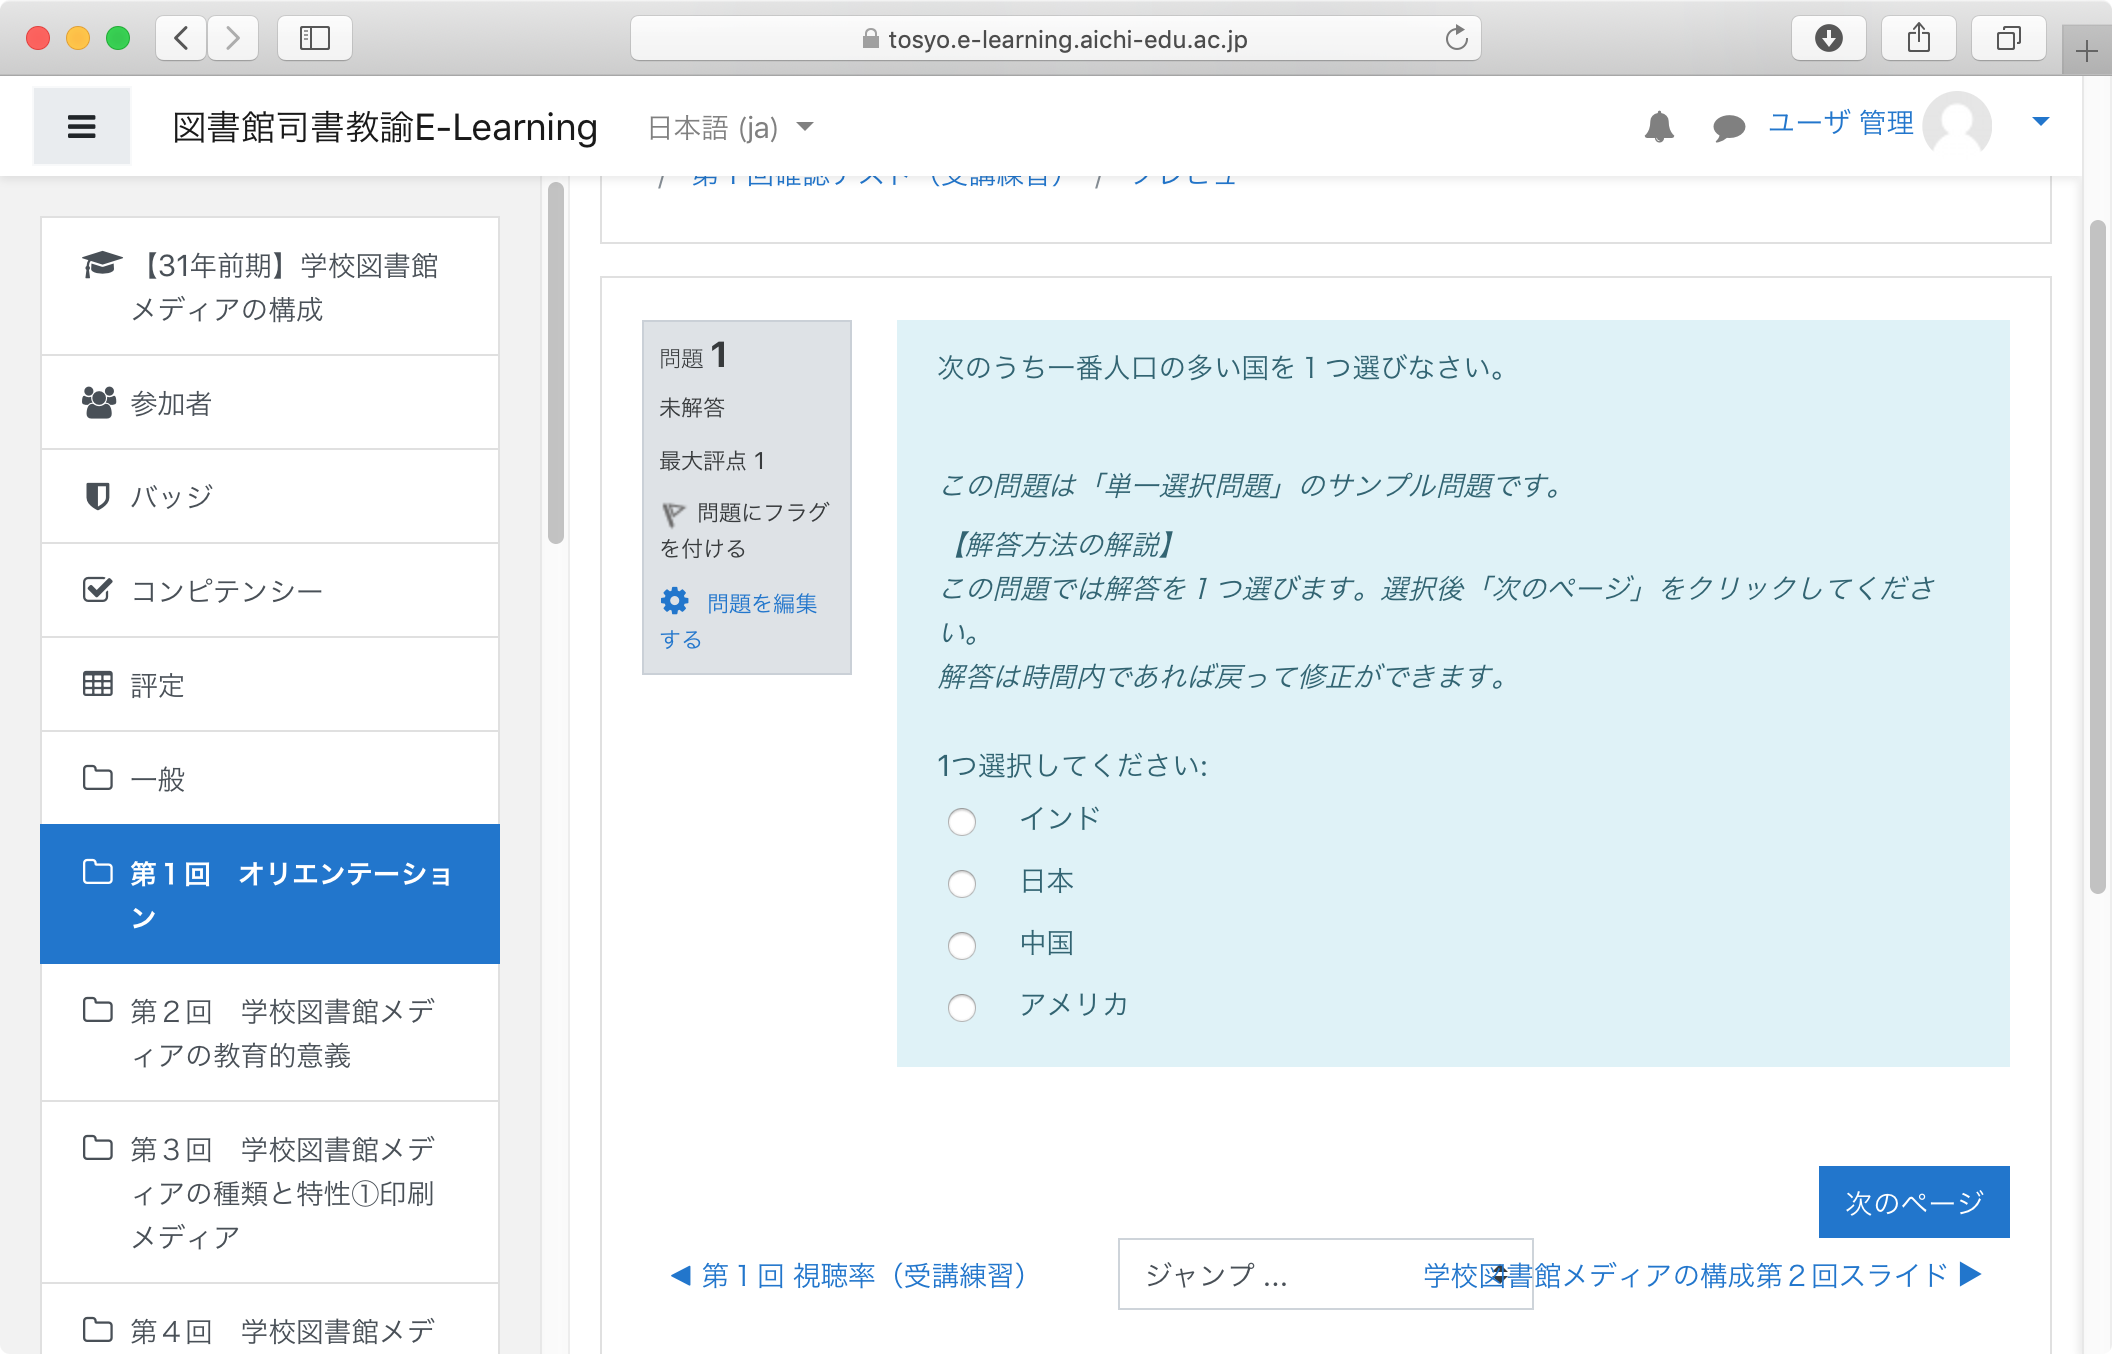
Task: Go to 学校図書館メディアの構成第２回スライド next activity
Action: point(1702,1276)
